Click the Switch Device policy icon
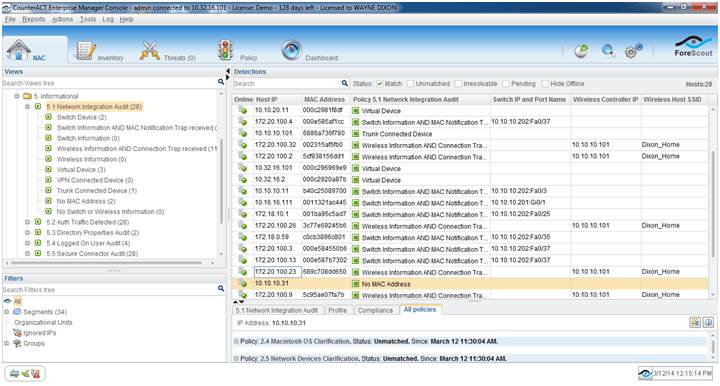The image size is (720, 386). (48, 117)
